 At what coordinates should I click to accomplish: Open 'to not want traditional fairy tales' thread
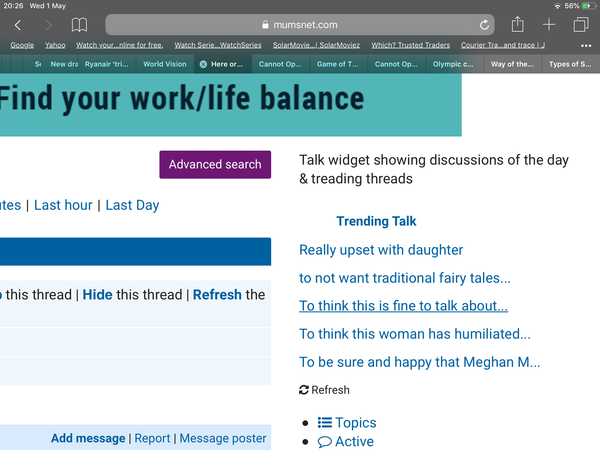pyautogui.click(x=405, y=278)
